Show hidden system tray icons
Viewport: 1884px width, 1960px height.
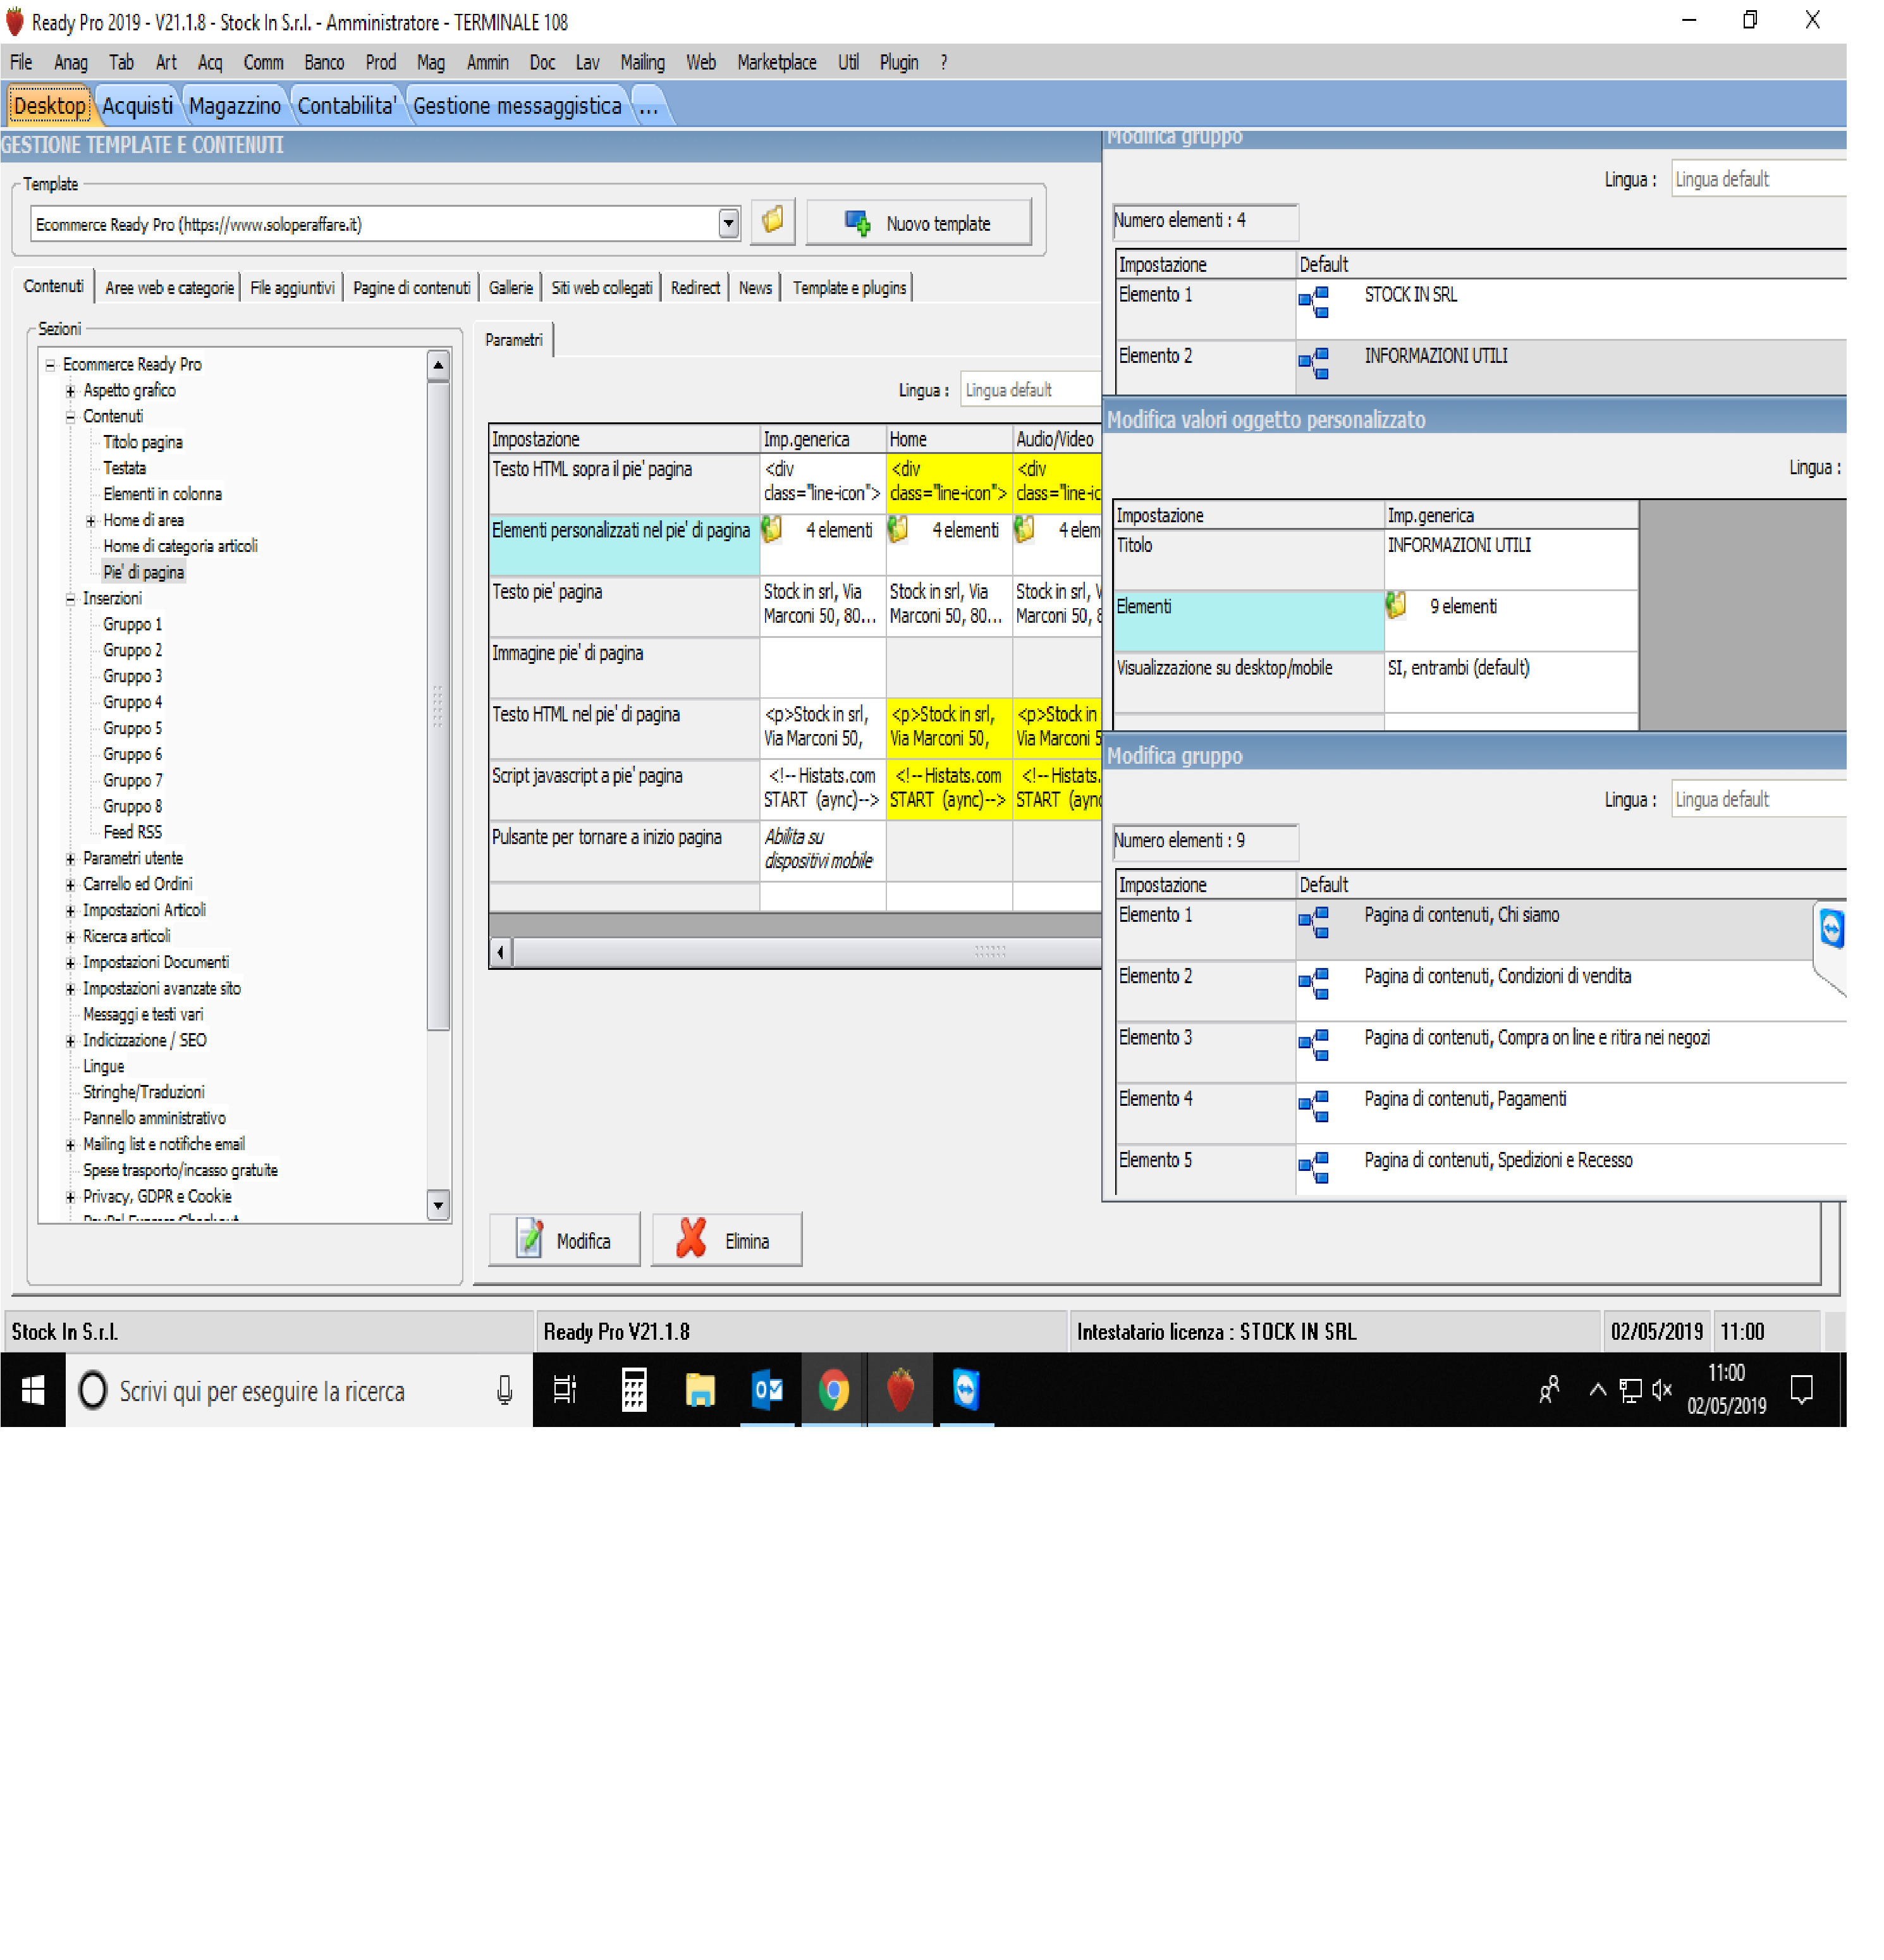1597,1390
